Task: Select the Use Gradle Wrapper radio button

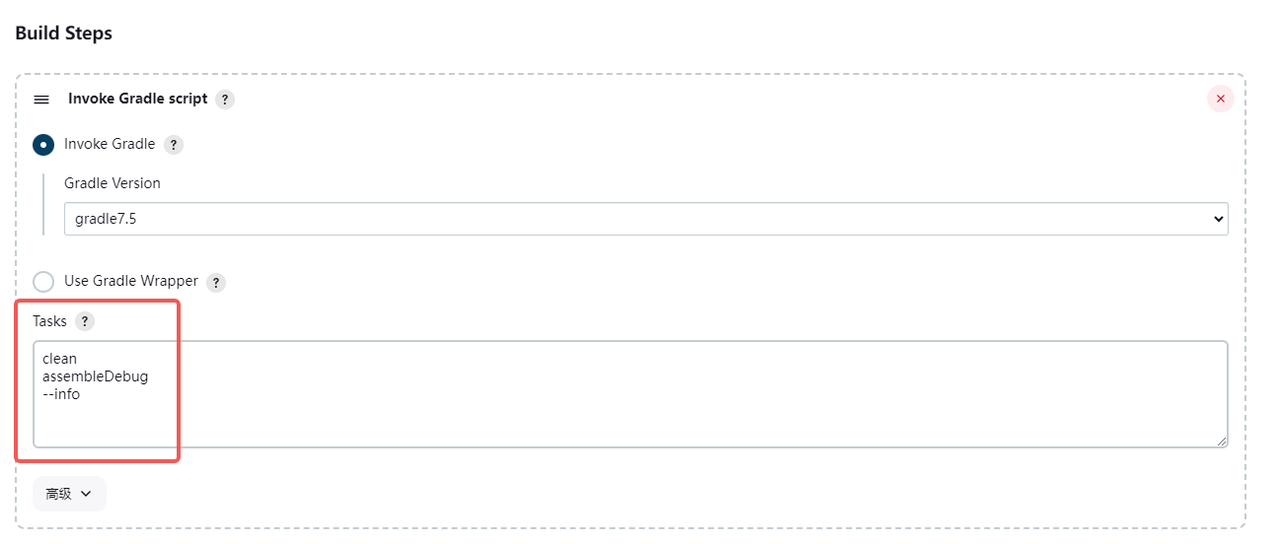Action: tap(43, 281)
